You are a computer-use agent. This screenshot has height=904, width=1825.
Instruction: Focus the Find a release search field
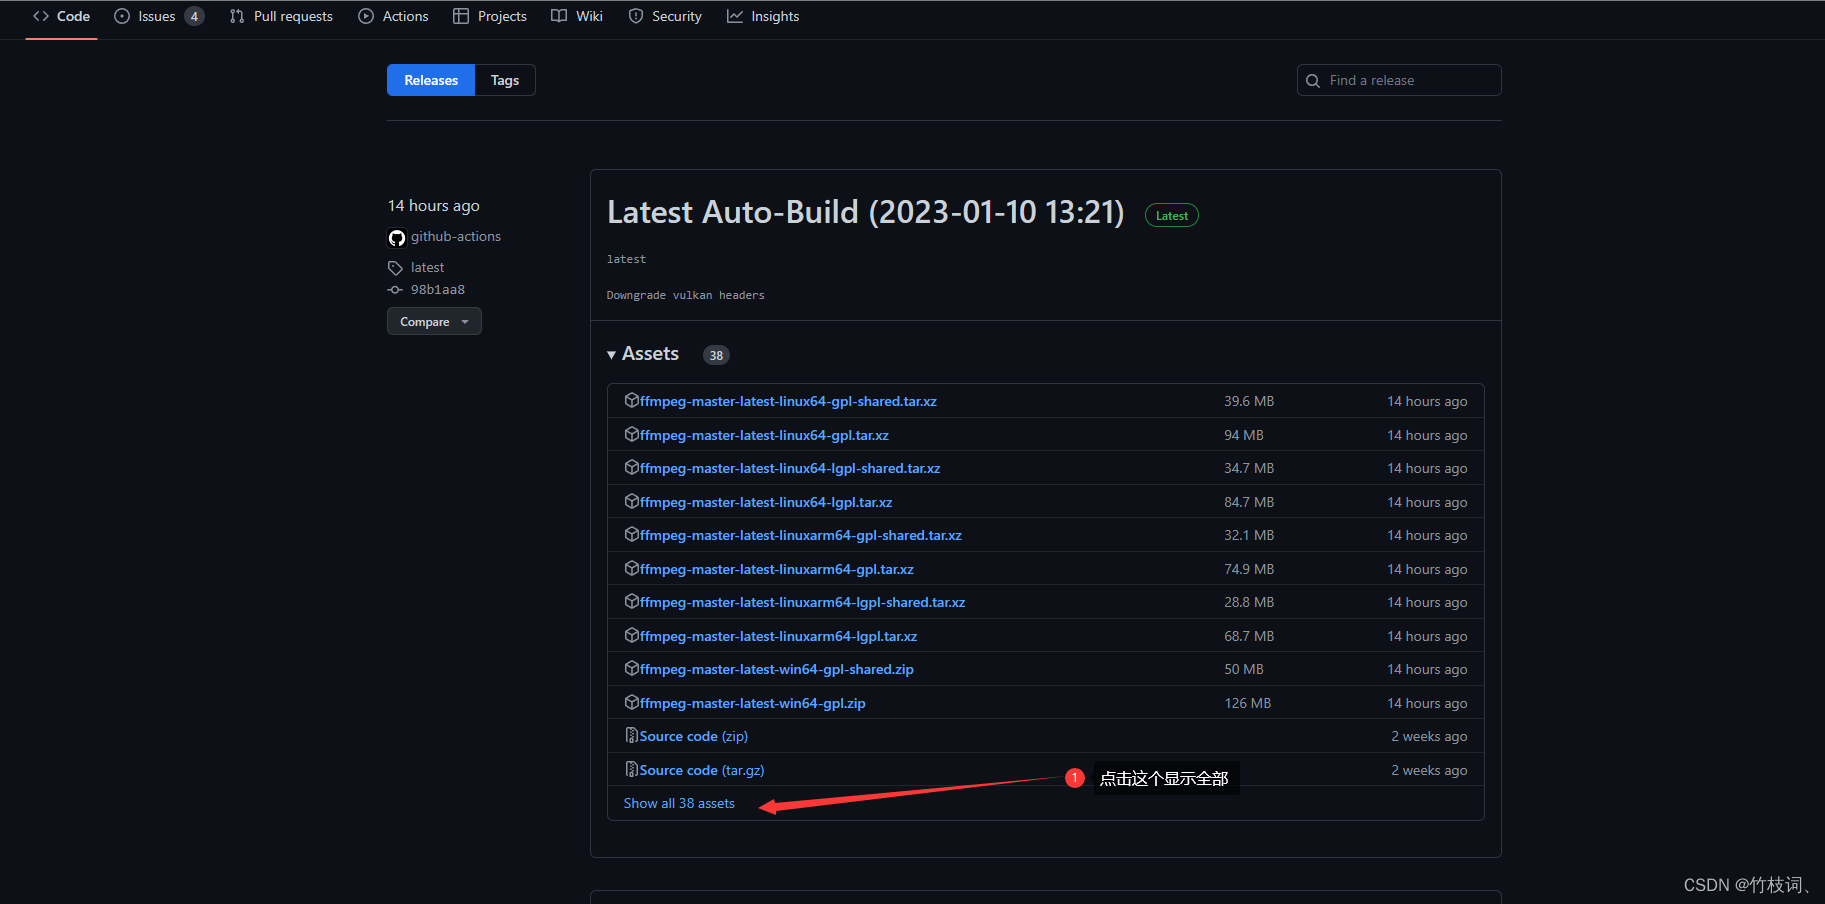1399,80
